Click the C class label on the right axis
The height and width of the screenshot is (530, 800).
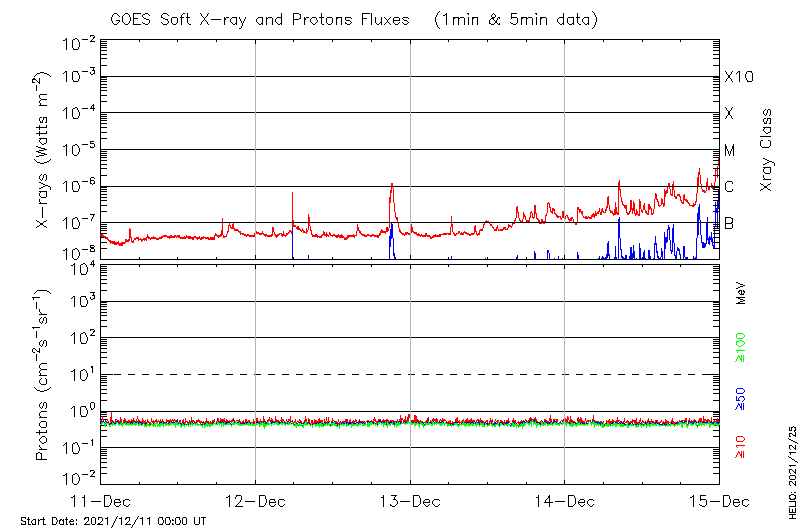pyautogui.click(x=729, y=187)
